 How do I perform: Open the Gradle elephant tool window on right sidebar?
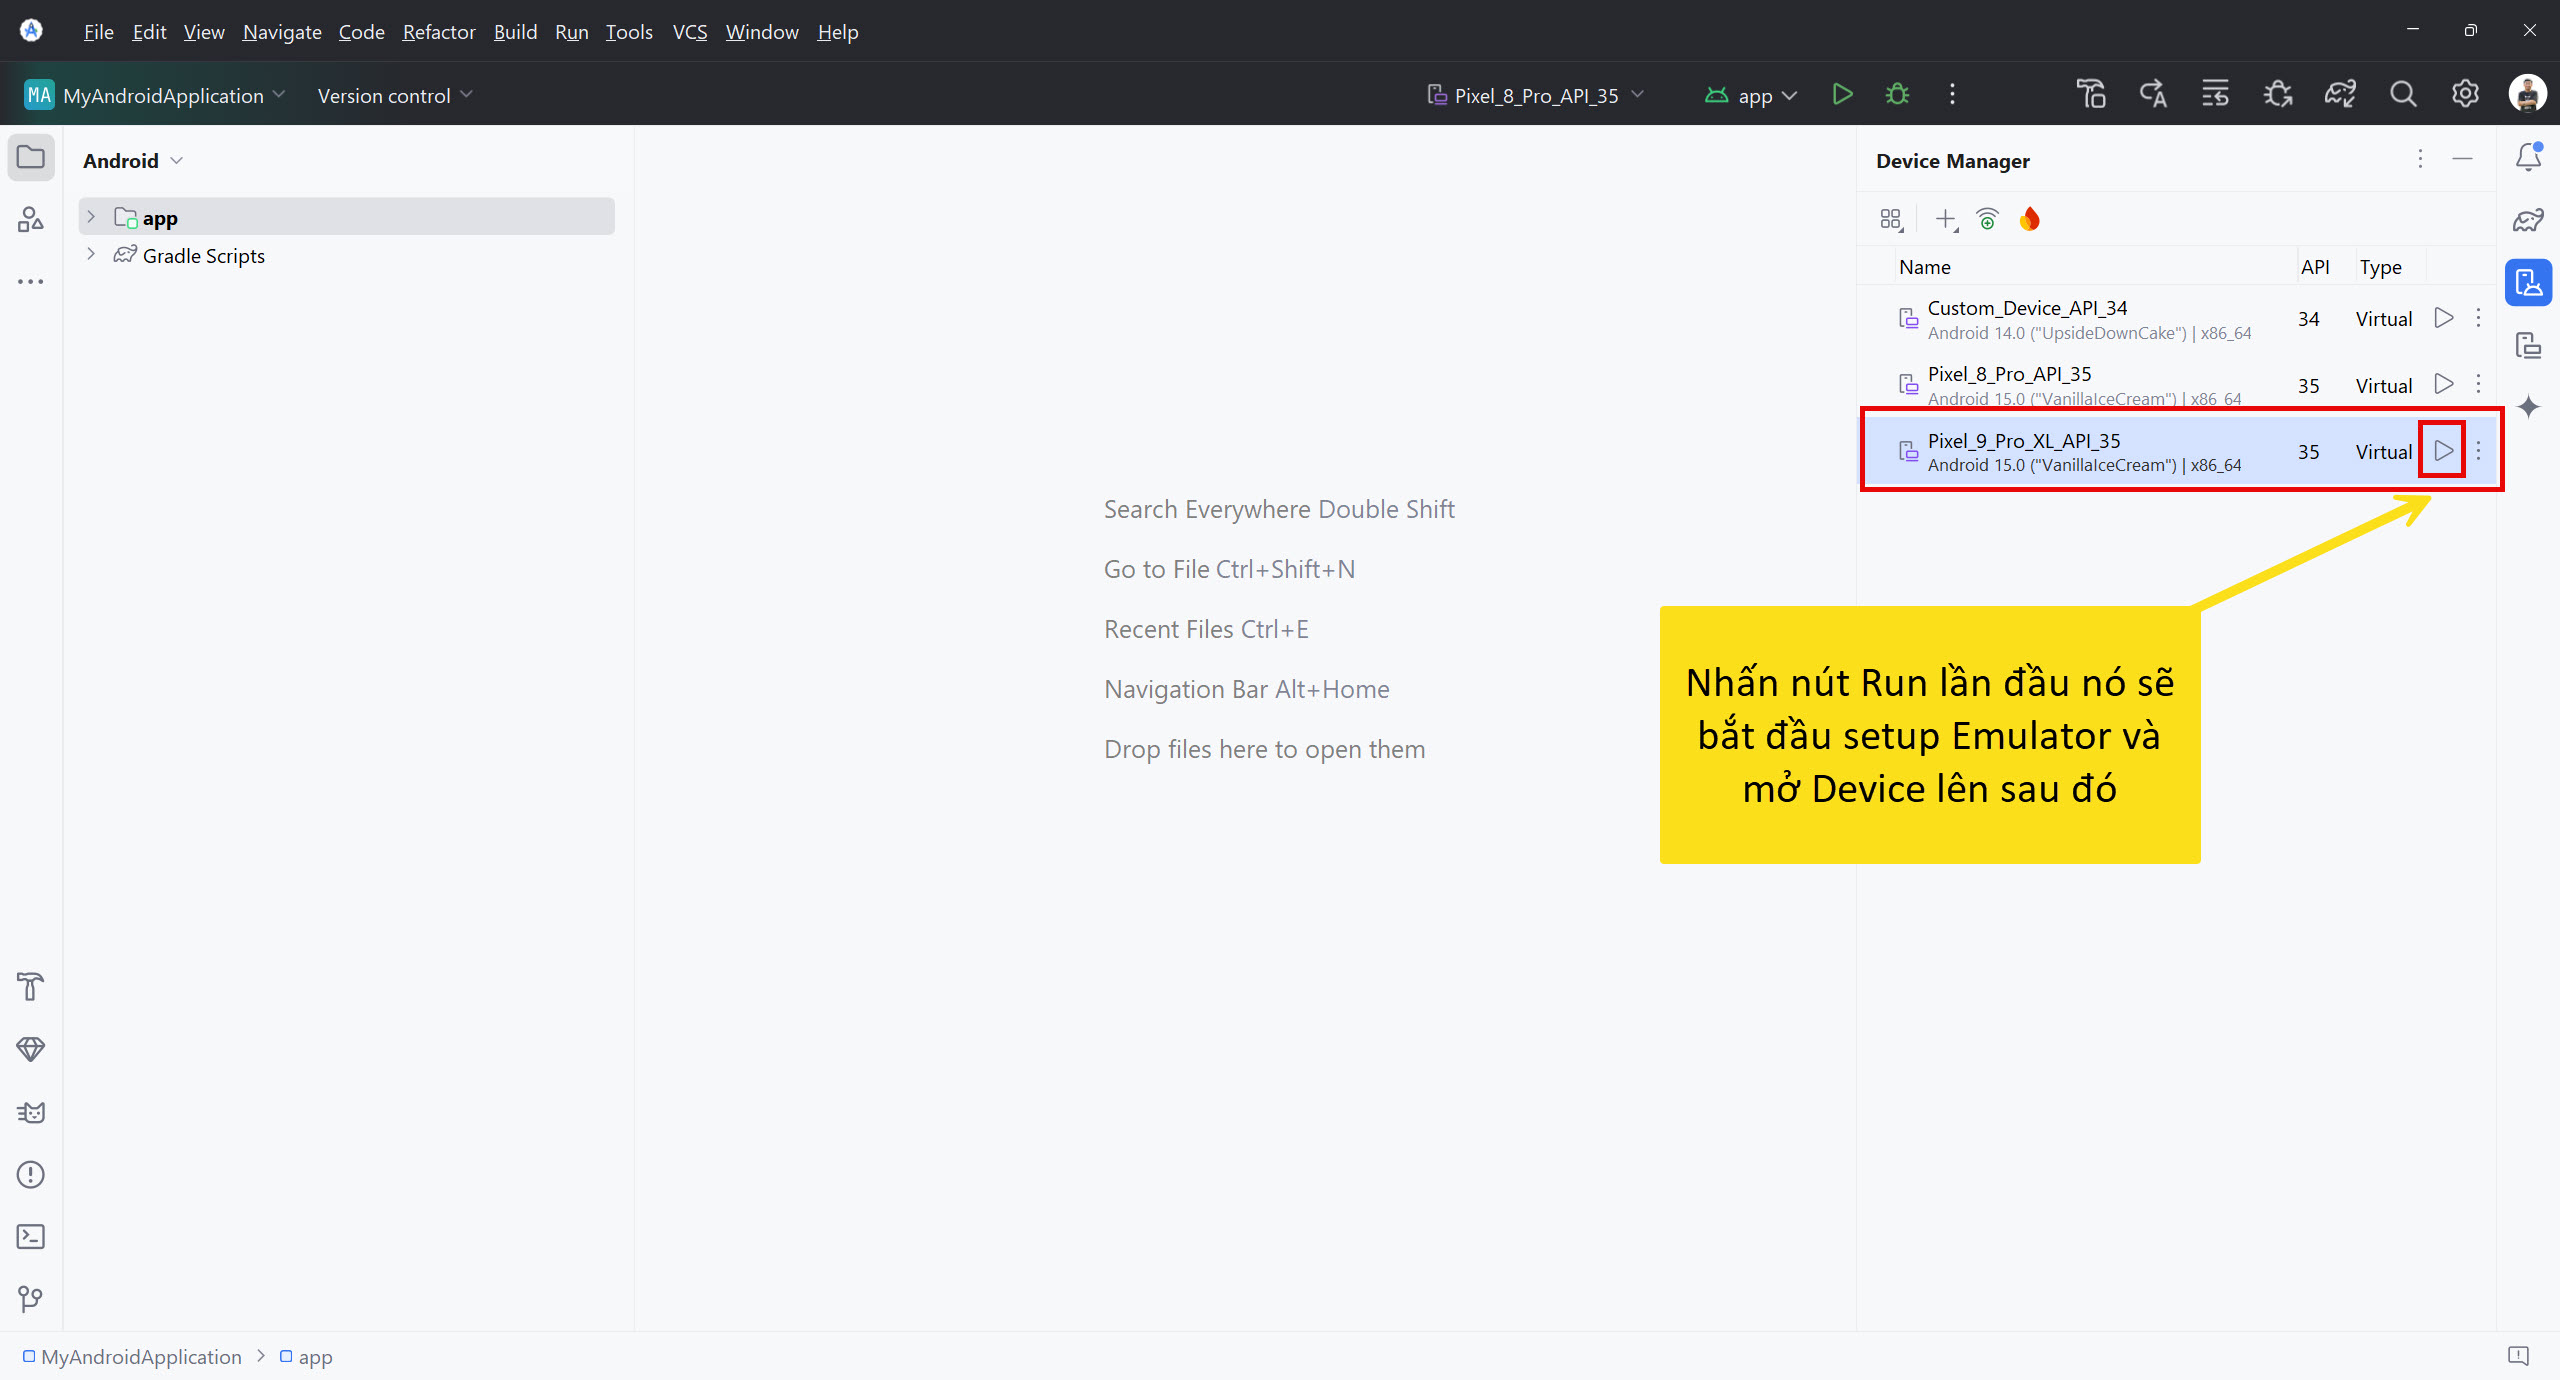coord(2529,220)
